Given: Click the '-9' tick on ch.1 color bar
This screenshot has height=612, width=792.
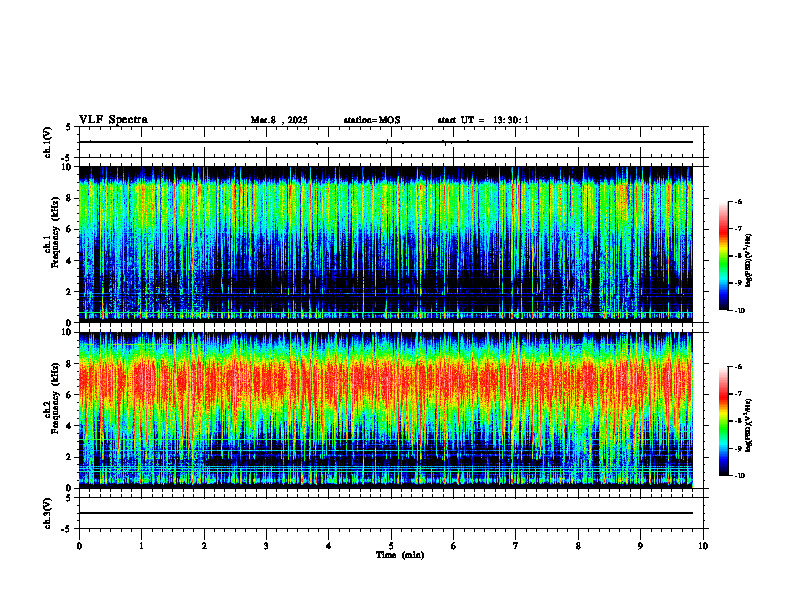Looking at the screenshot, I should click(x=738, y=283).
